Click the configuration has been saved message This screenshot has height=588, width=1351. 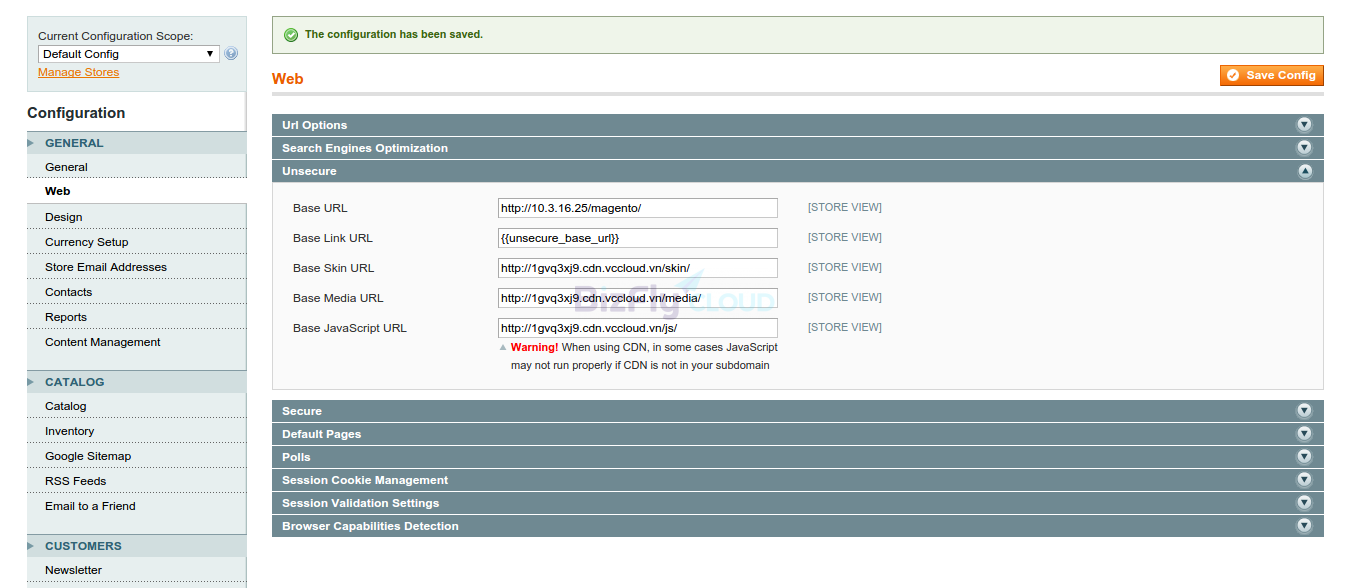(x=394, y=34)
